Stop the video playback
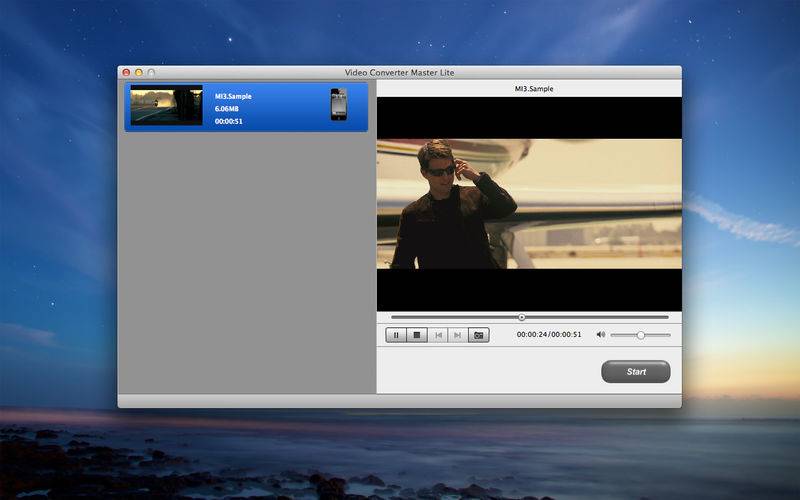The height and width of the screenshot is (500, 800). pyautogui.click(x=417, y=335)
